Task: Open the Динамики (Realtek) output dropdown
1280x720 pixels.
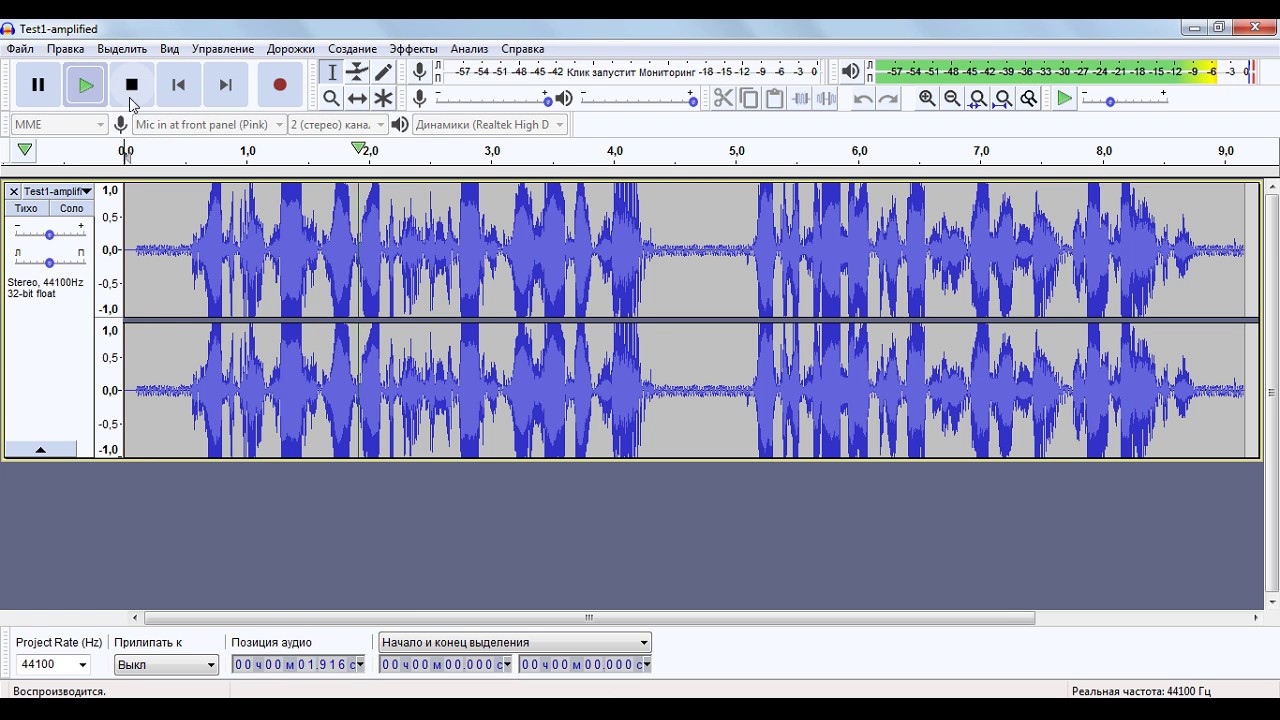Action: pos(490,124)
